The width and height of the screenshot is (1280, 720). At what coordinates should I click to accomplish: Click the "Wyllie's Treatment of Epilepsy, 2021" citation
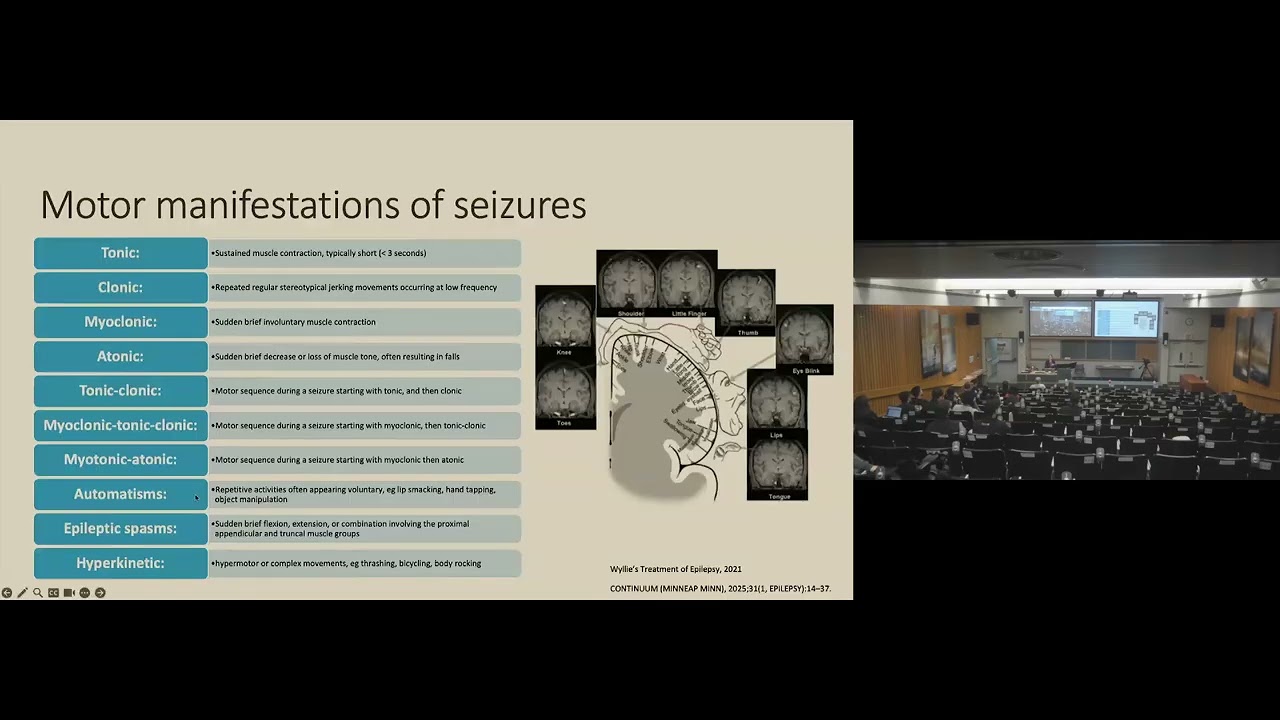676,569
